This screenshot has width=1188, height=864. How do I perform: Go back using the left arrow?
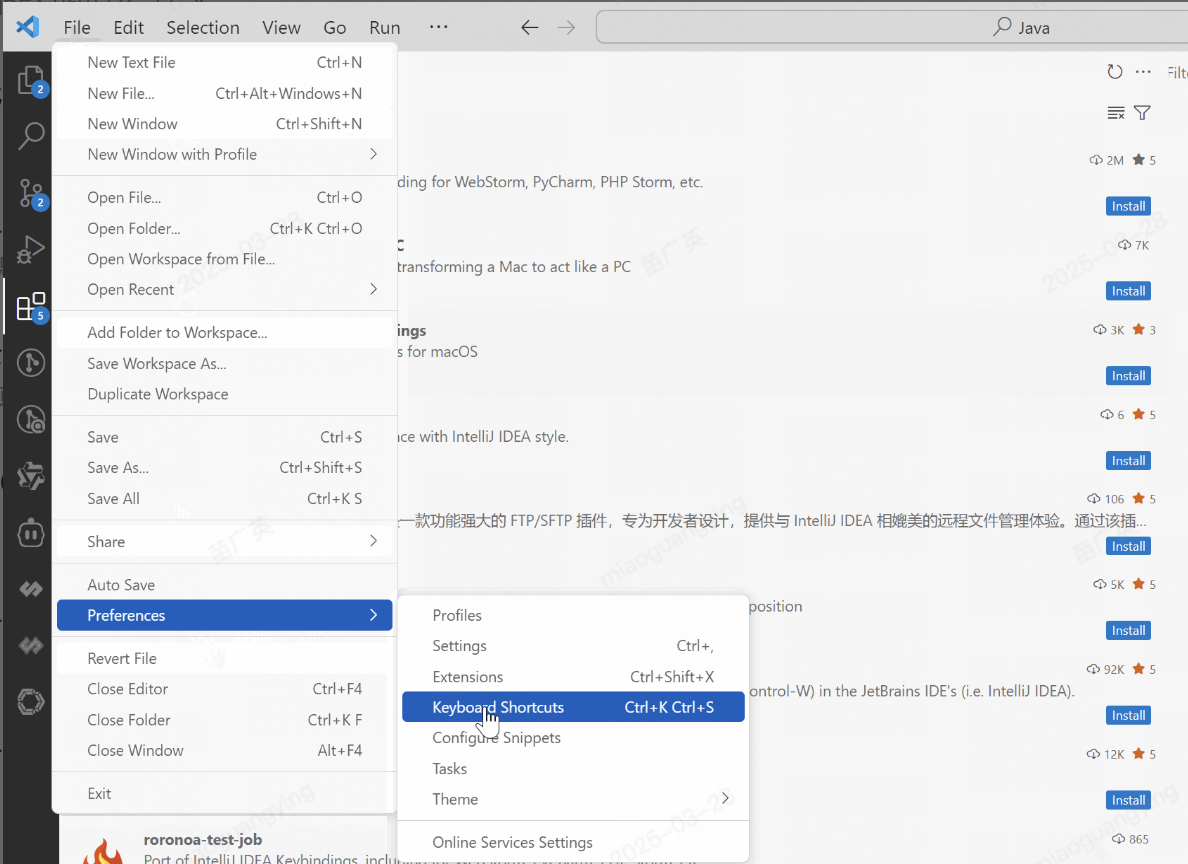click(x=530, y=28)
